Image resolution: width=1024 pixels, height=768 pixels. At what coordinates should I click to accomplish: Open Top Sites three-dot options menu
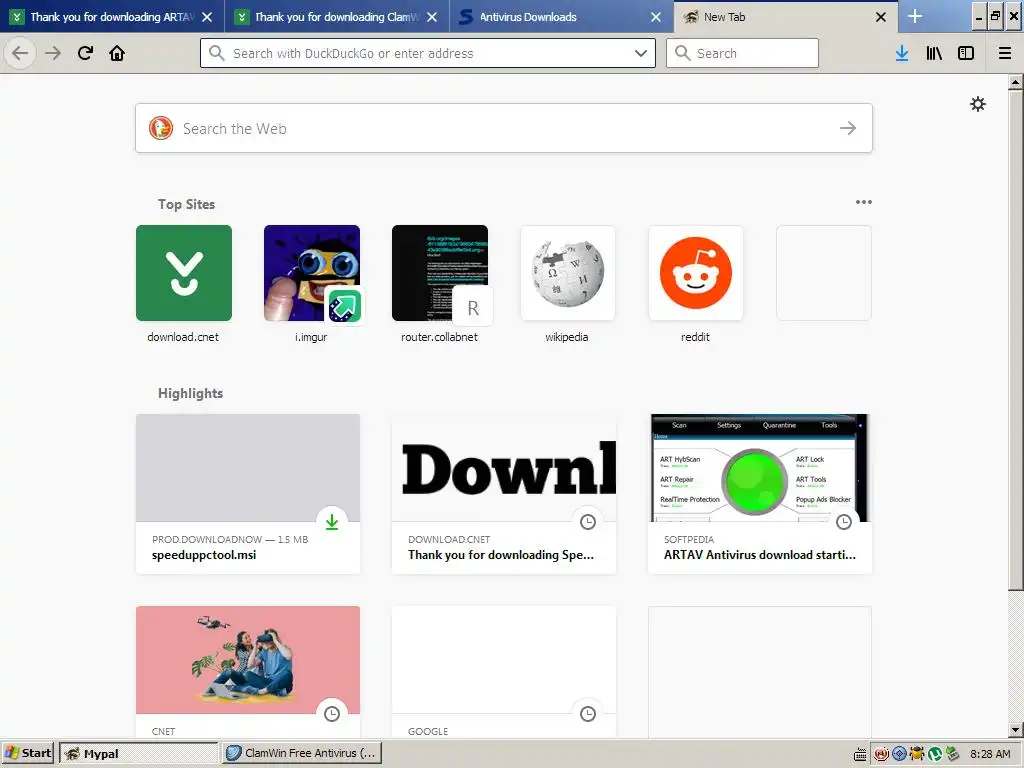[863, 202]
